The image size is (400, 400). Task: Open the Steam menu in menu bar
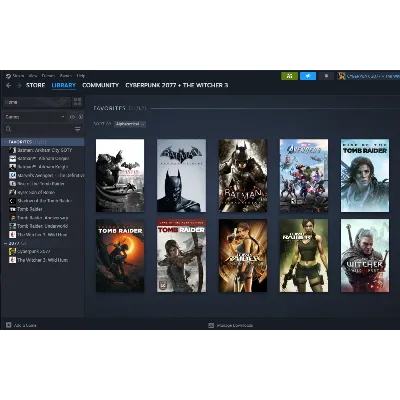pyautogui.click(x=18, y=76)
